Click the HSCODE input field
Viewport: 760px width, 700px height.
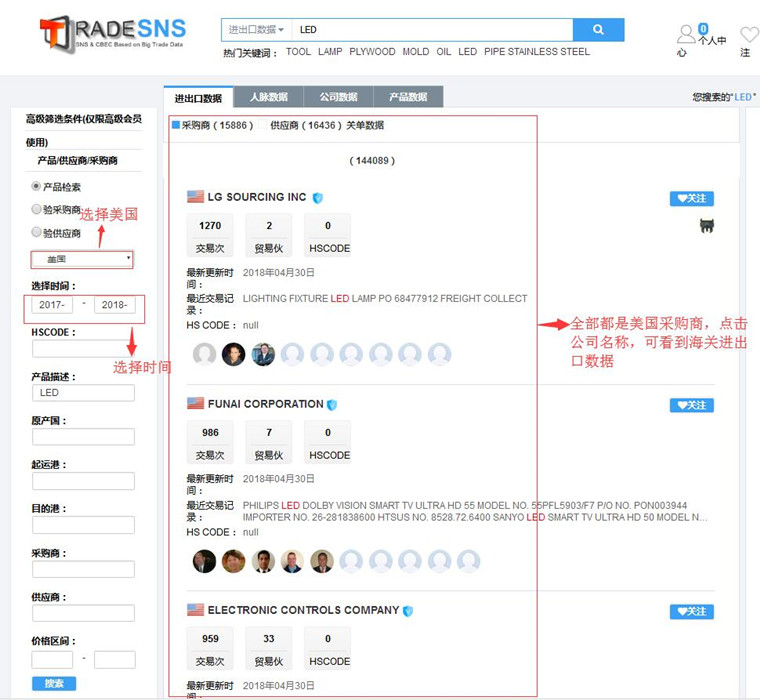[83, 349]
